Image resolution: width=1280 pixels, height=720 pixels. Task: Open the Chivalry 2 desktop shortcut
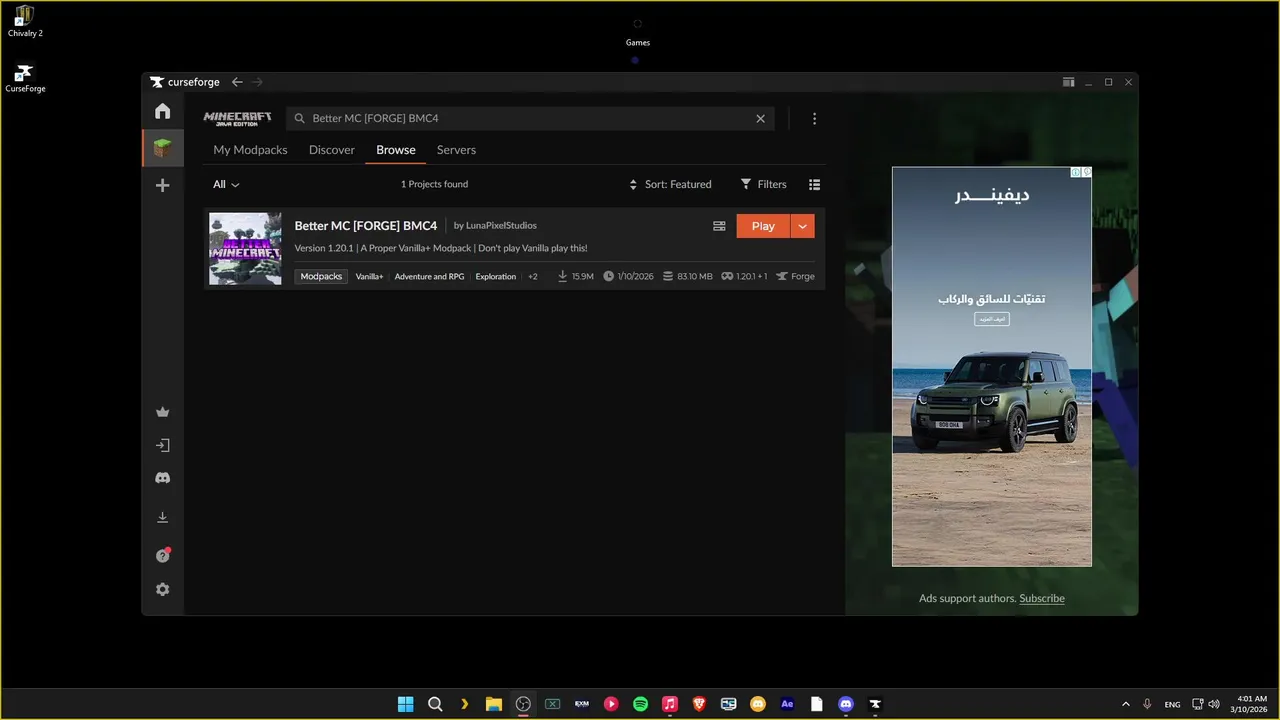tap(25, 21)
